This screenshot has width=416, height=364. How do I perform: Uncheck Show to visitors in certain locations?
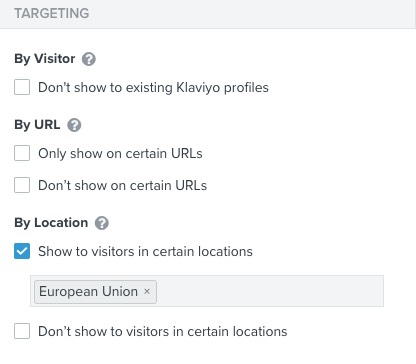[22, 251]
